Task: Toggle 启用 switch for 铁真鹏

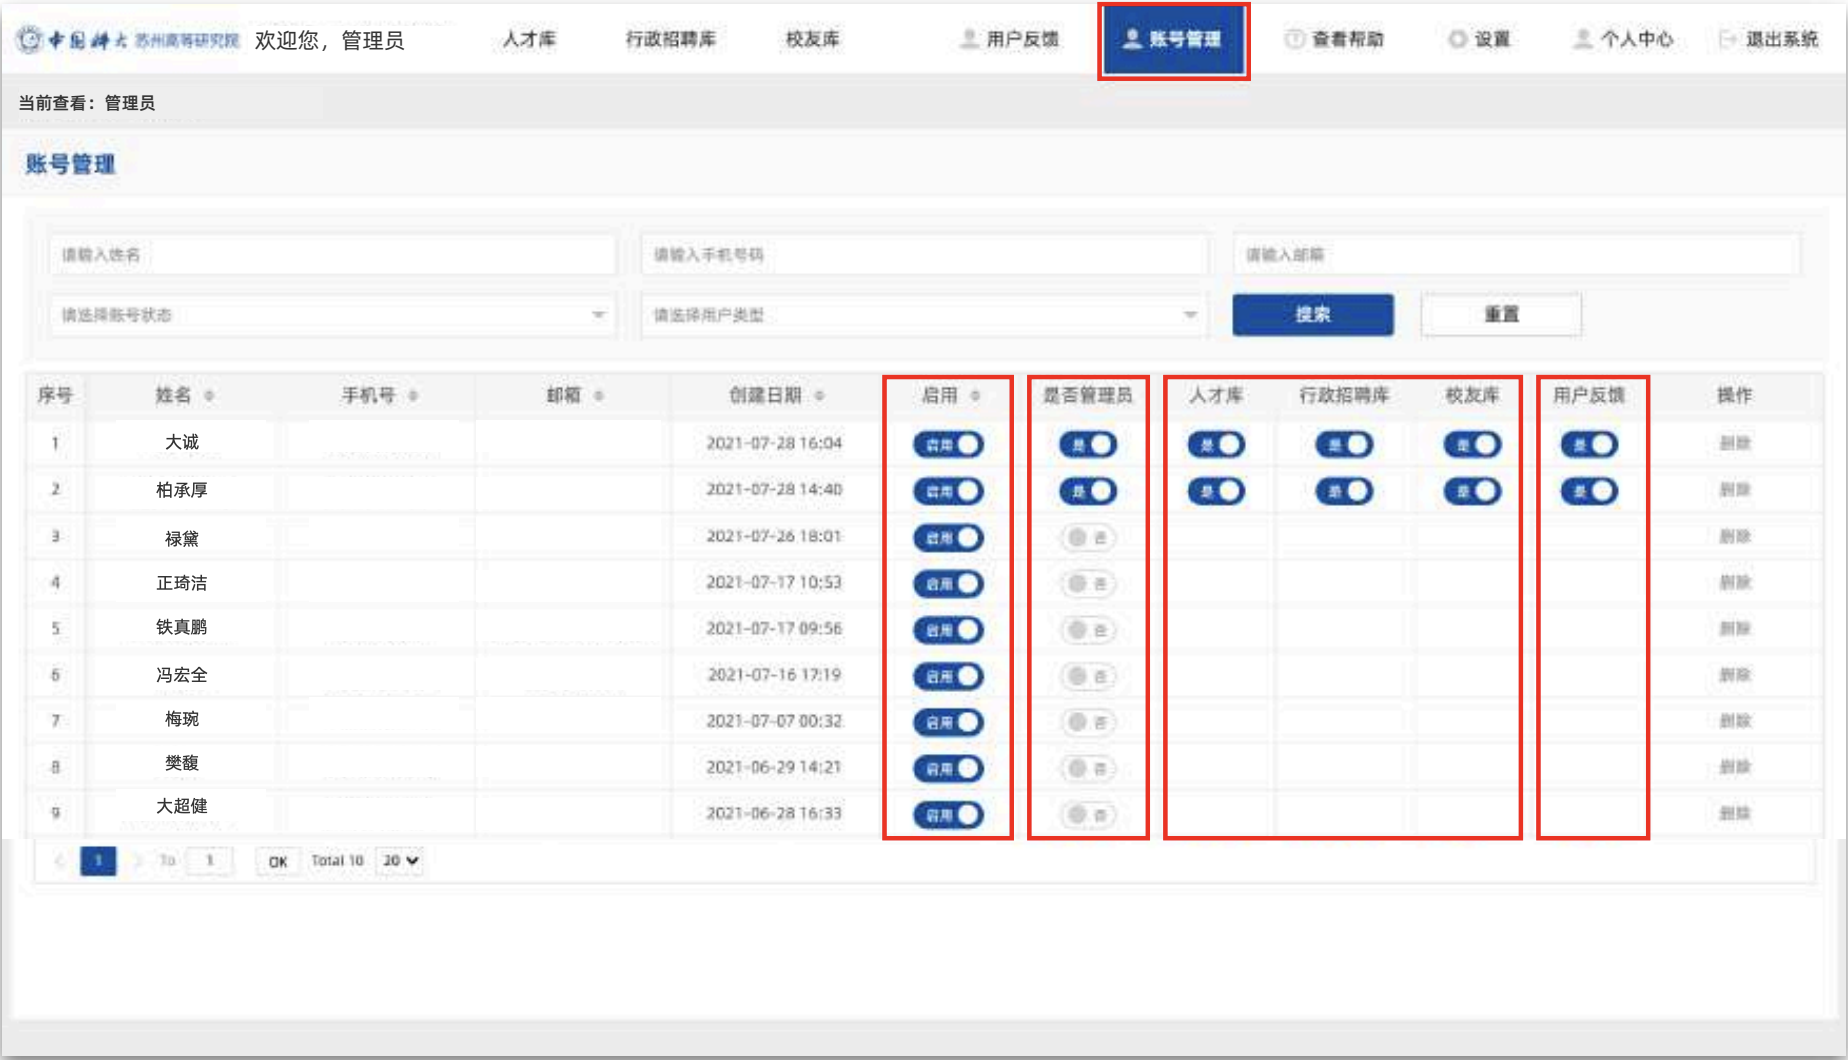Action: (948, 630)
